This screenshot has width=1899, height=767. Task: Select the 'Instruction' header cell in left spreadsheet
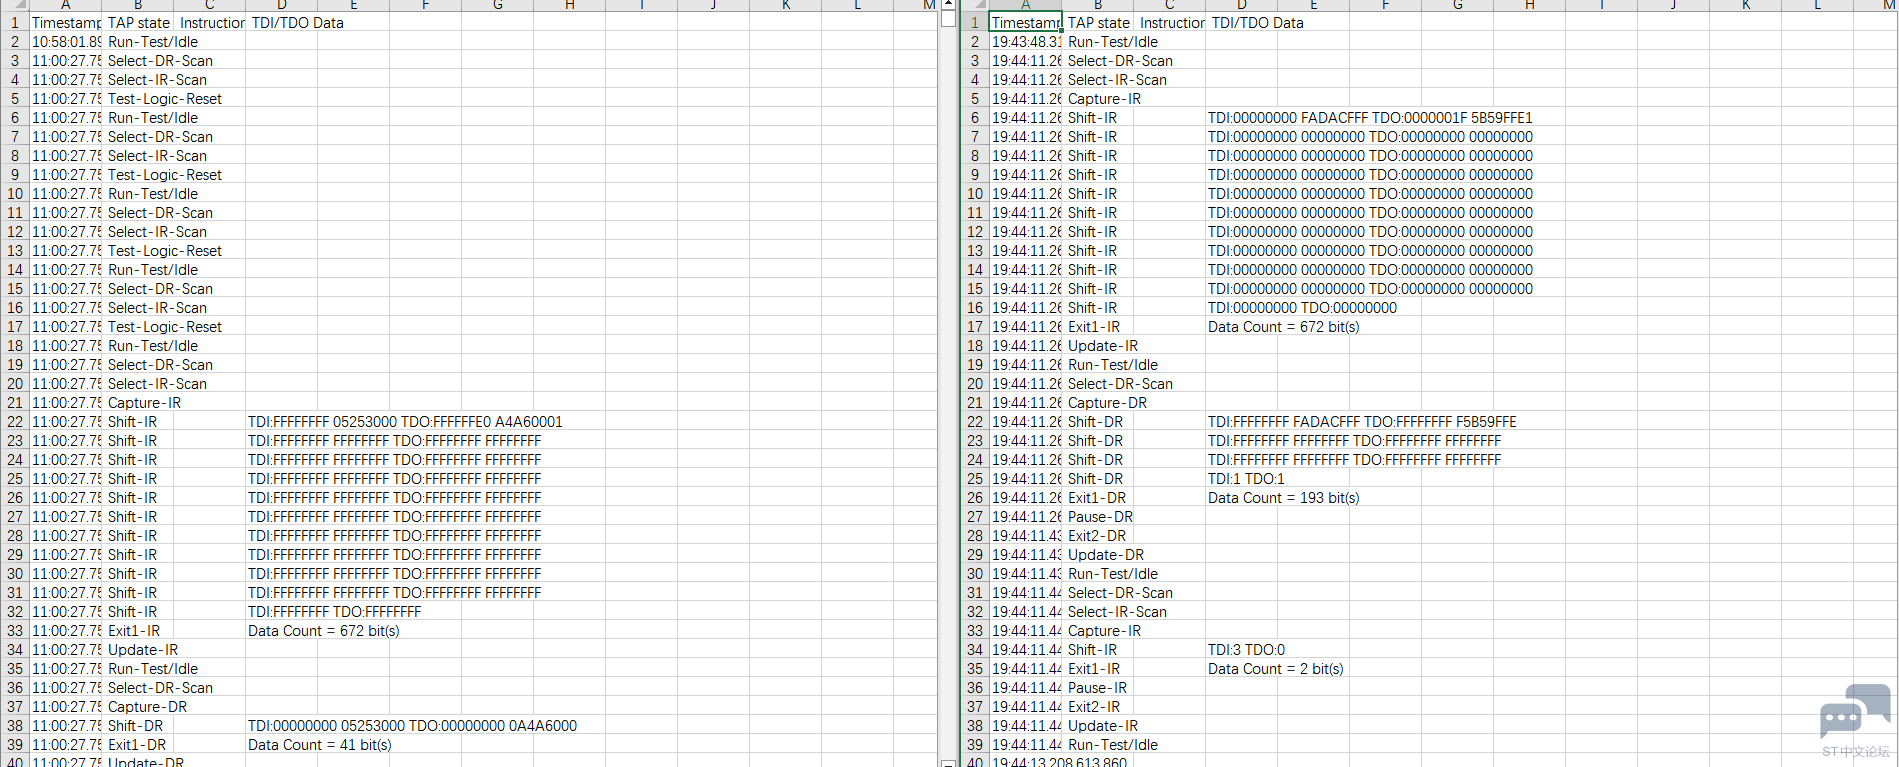tap(211, 22)
